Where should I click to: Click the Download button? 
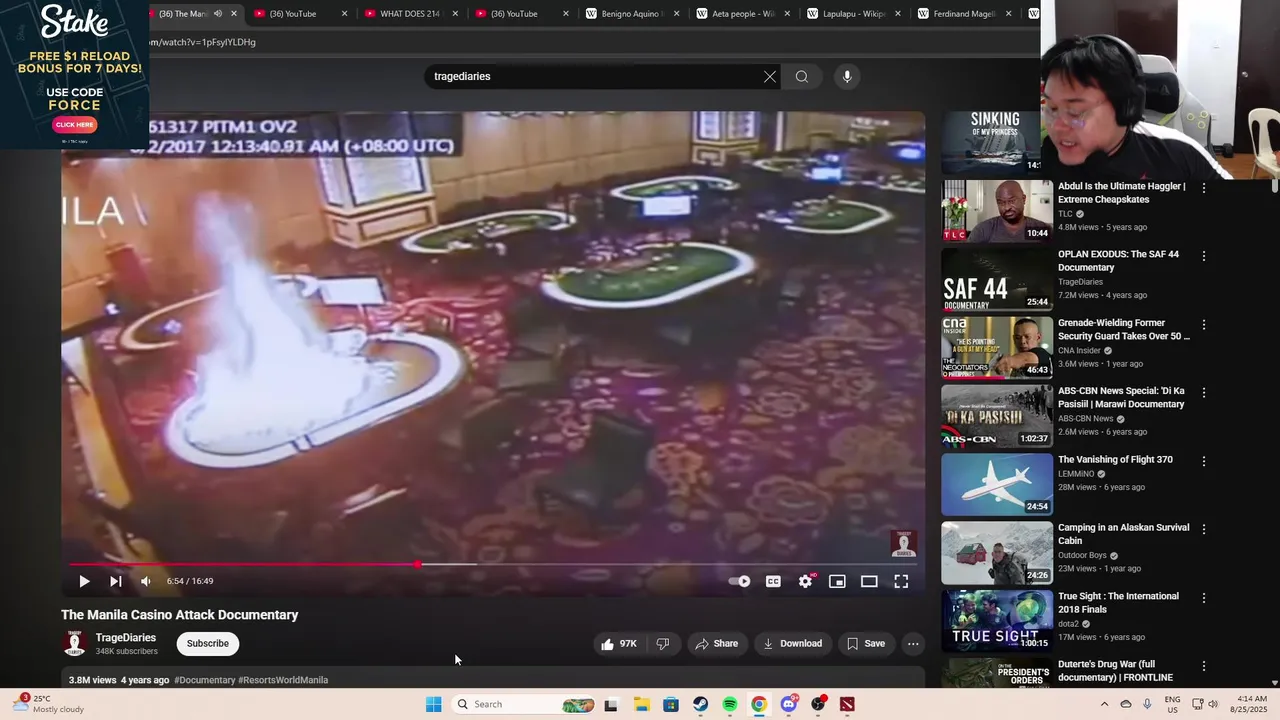pyautogui.click(x=792, y=644)
